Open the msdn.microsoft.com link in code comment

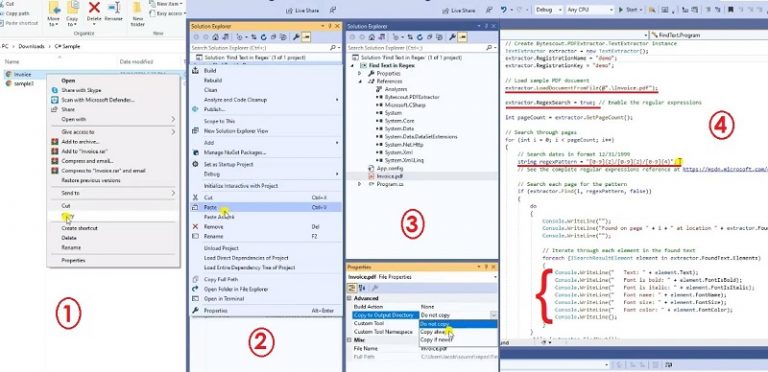point(725,169)
